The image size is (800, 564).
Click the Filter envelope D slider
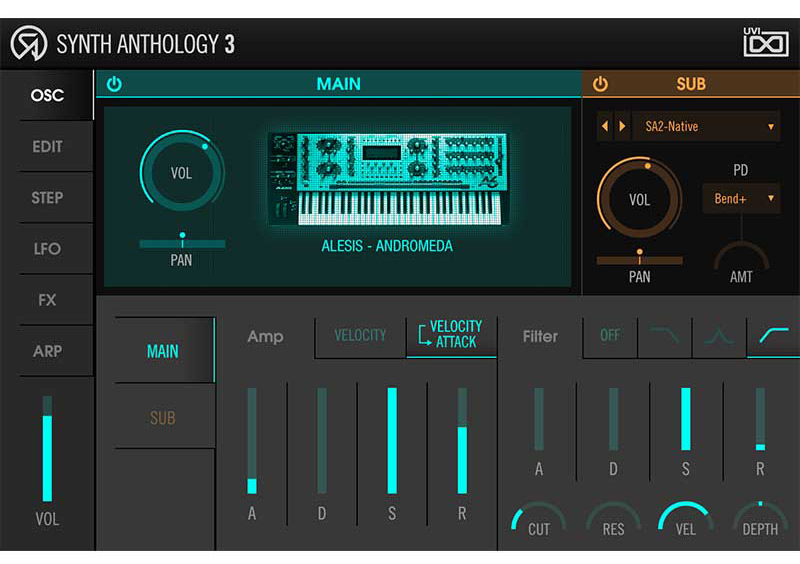(x=613, y=419)
